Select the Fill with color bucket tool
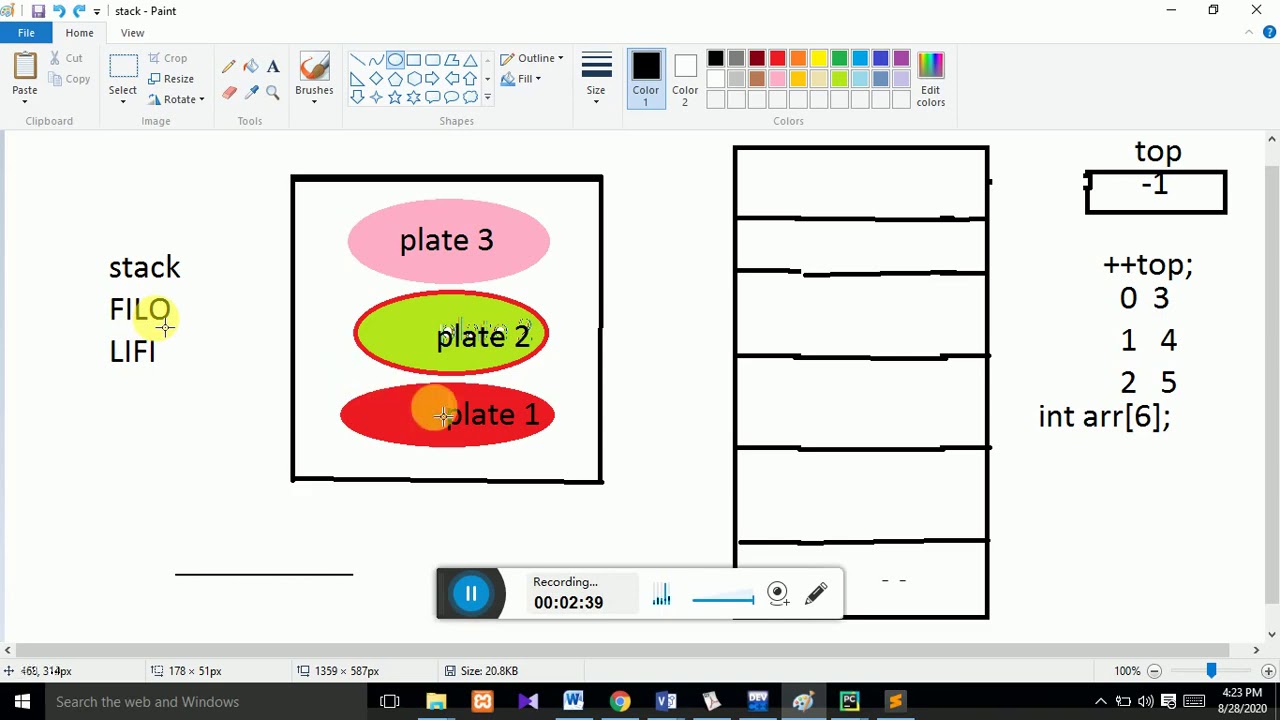1280x720 pixels. tap(251, 67)
